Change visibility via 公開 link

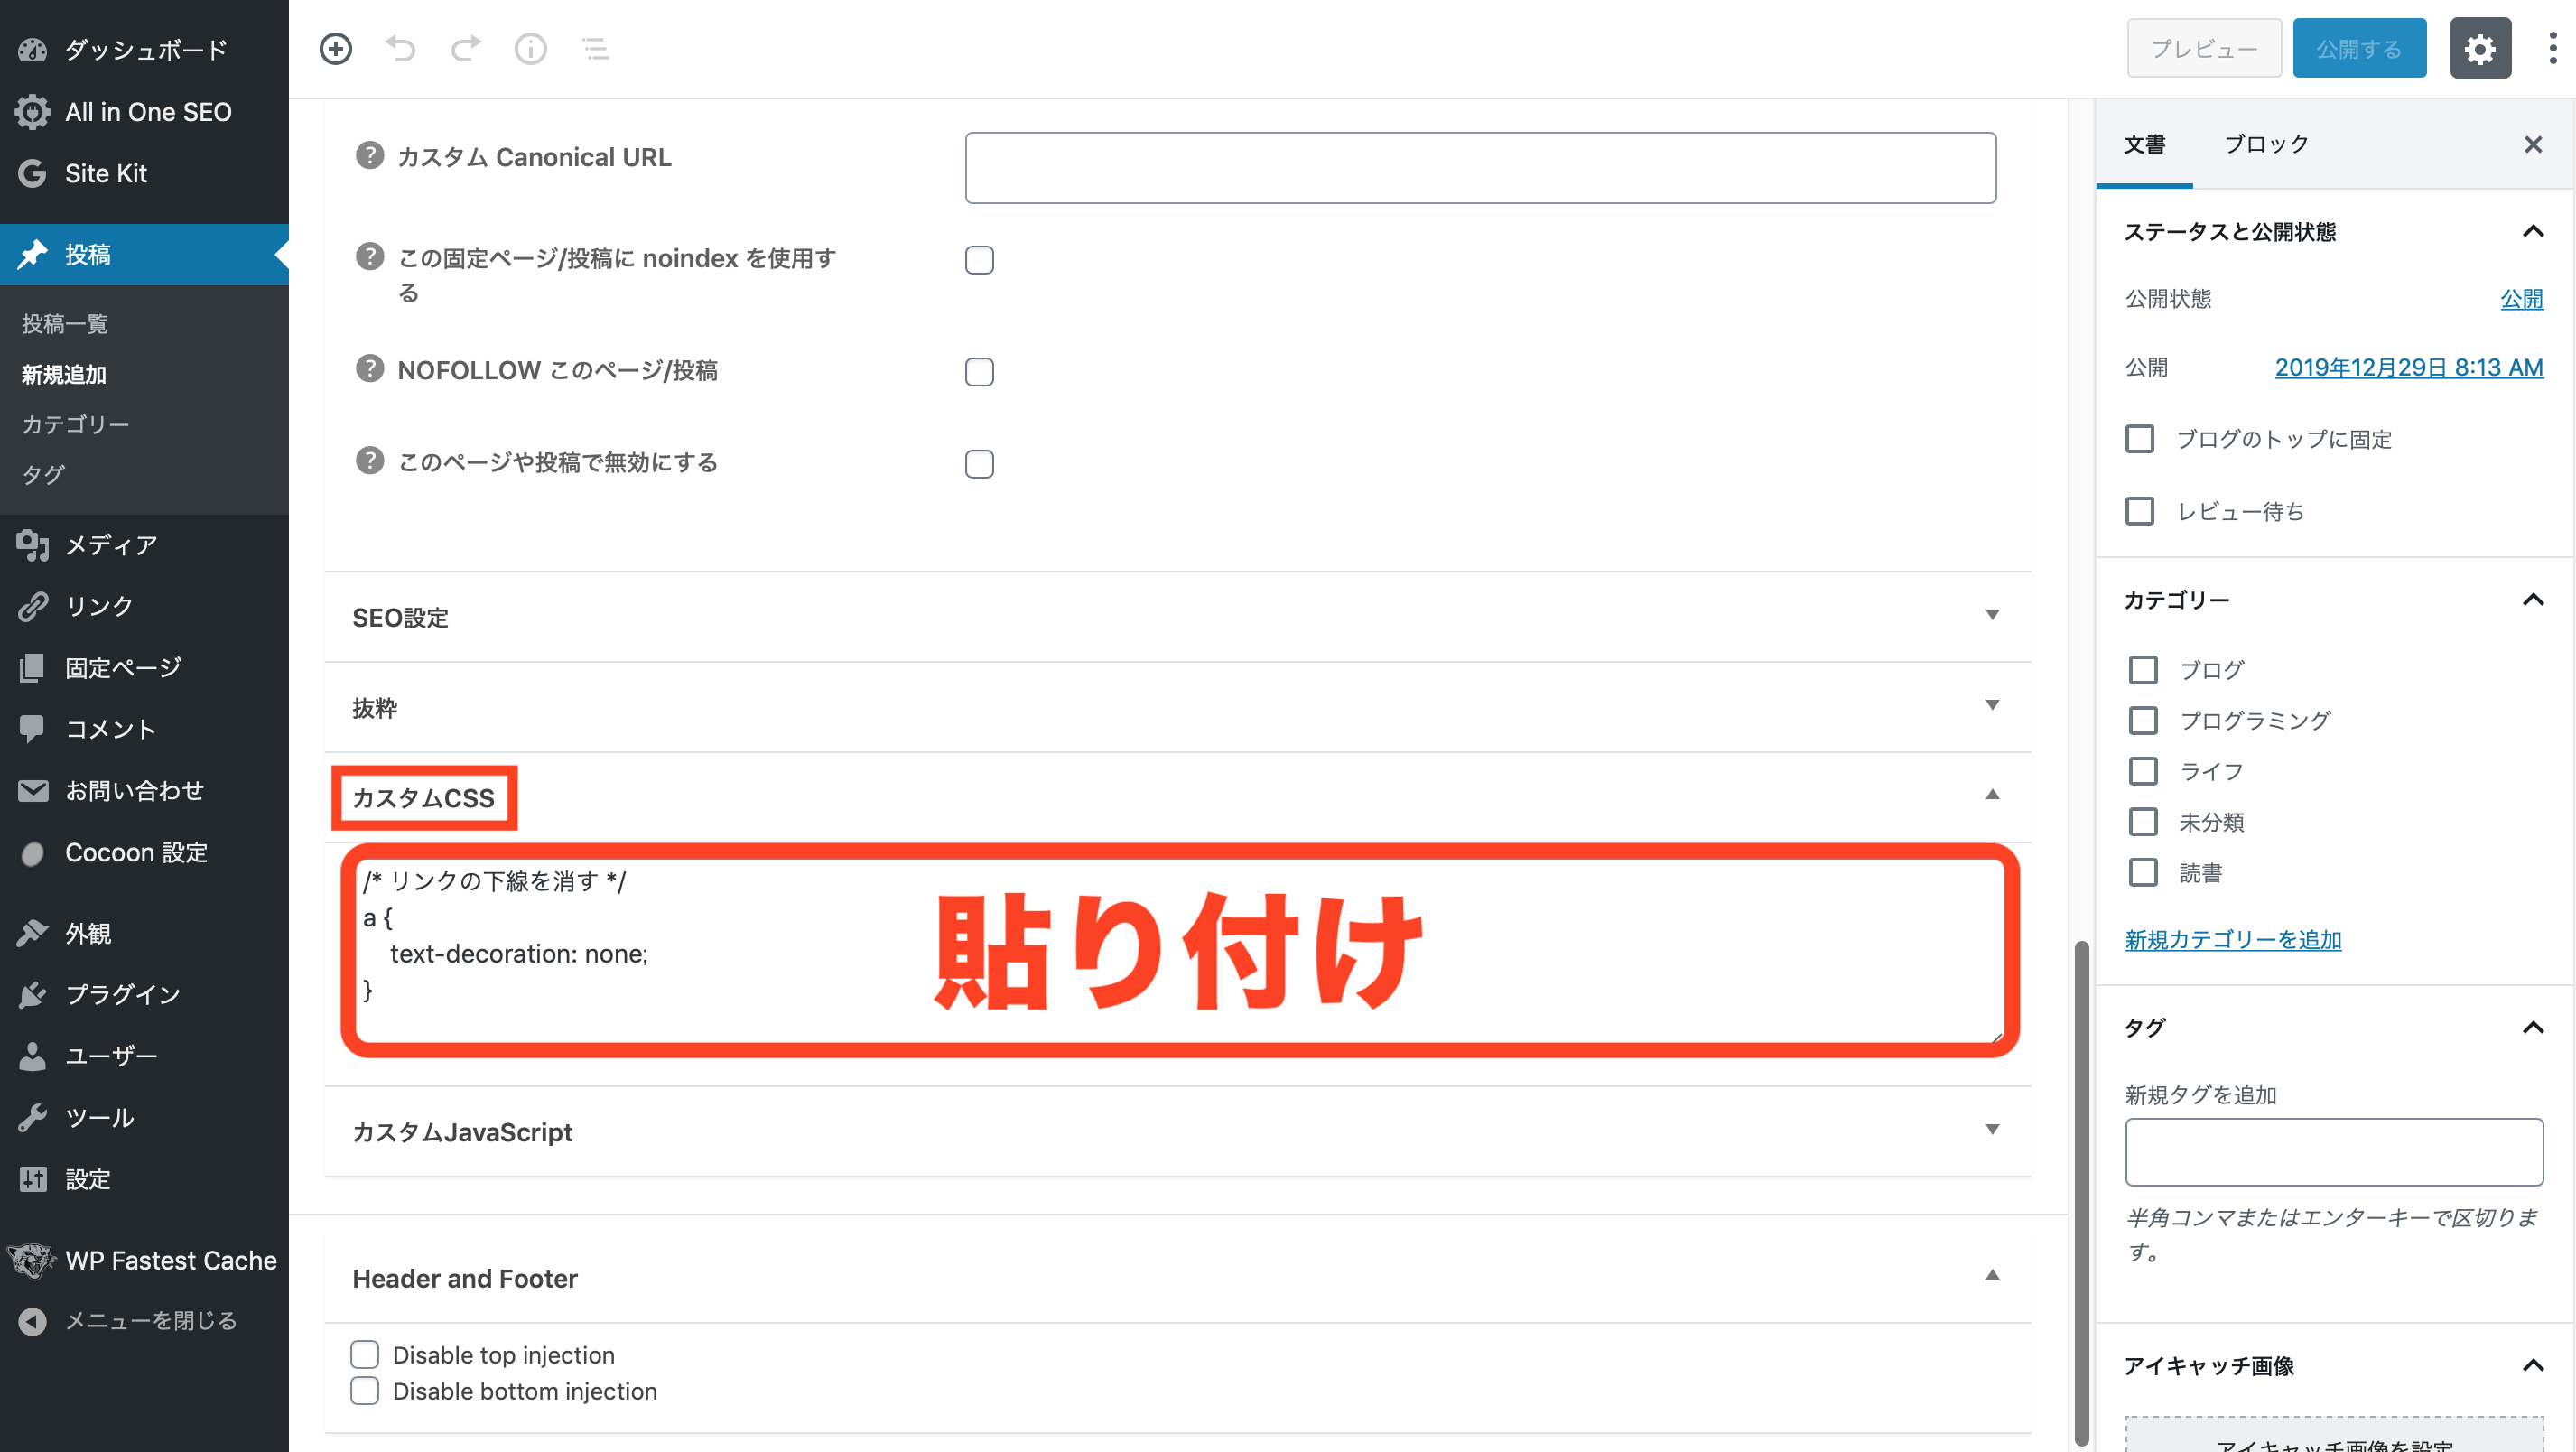click(2522, 299)
